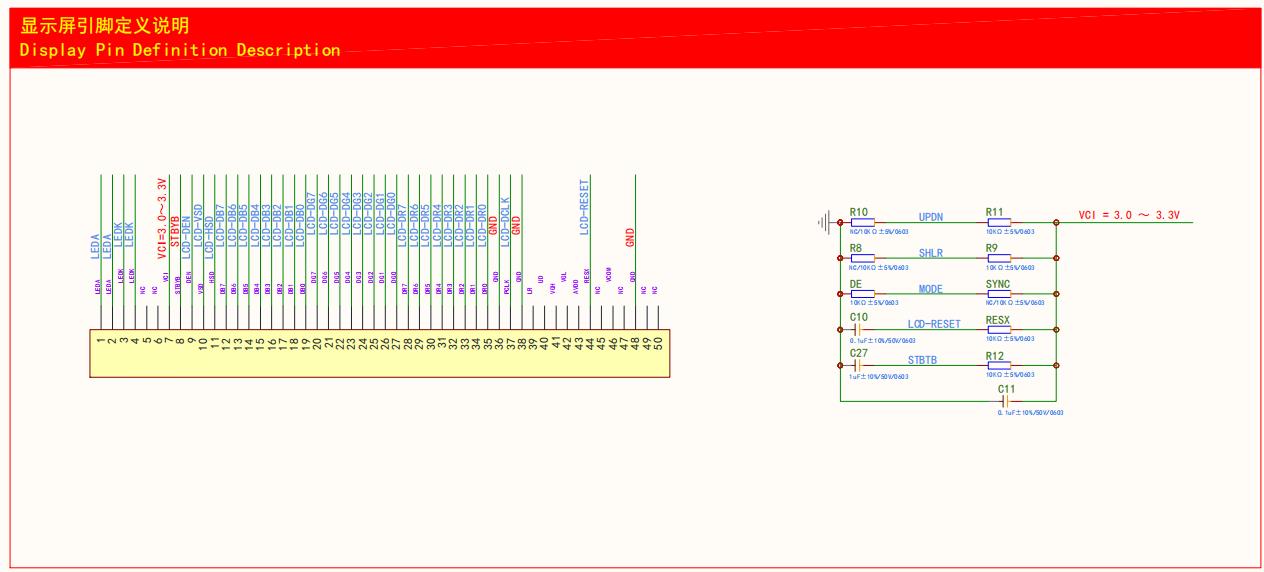Viewport: 1264px width, 572px height.
Task: Select the R11 resistor symbol
Action: click(x=998, y=223)
